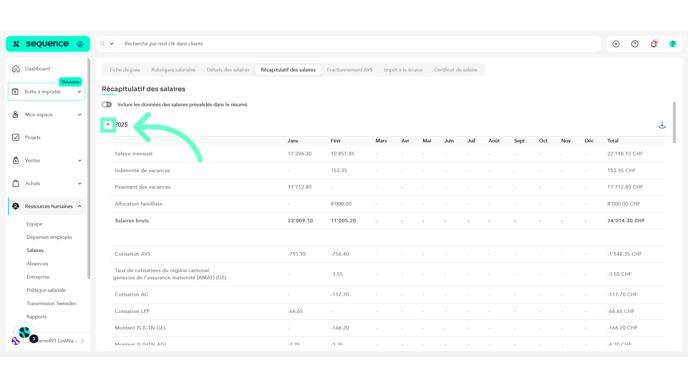688x387 pixels.
Task: Collapse the Ressources humaines chevron
Action: click(79, 206)
